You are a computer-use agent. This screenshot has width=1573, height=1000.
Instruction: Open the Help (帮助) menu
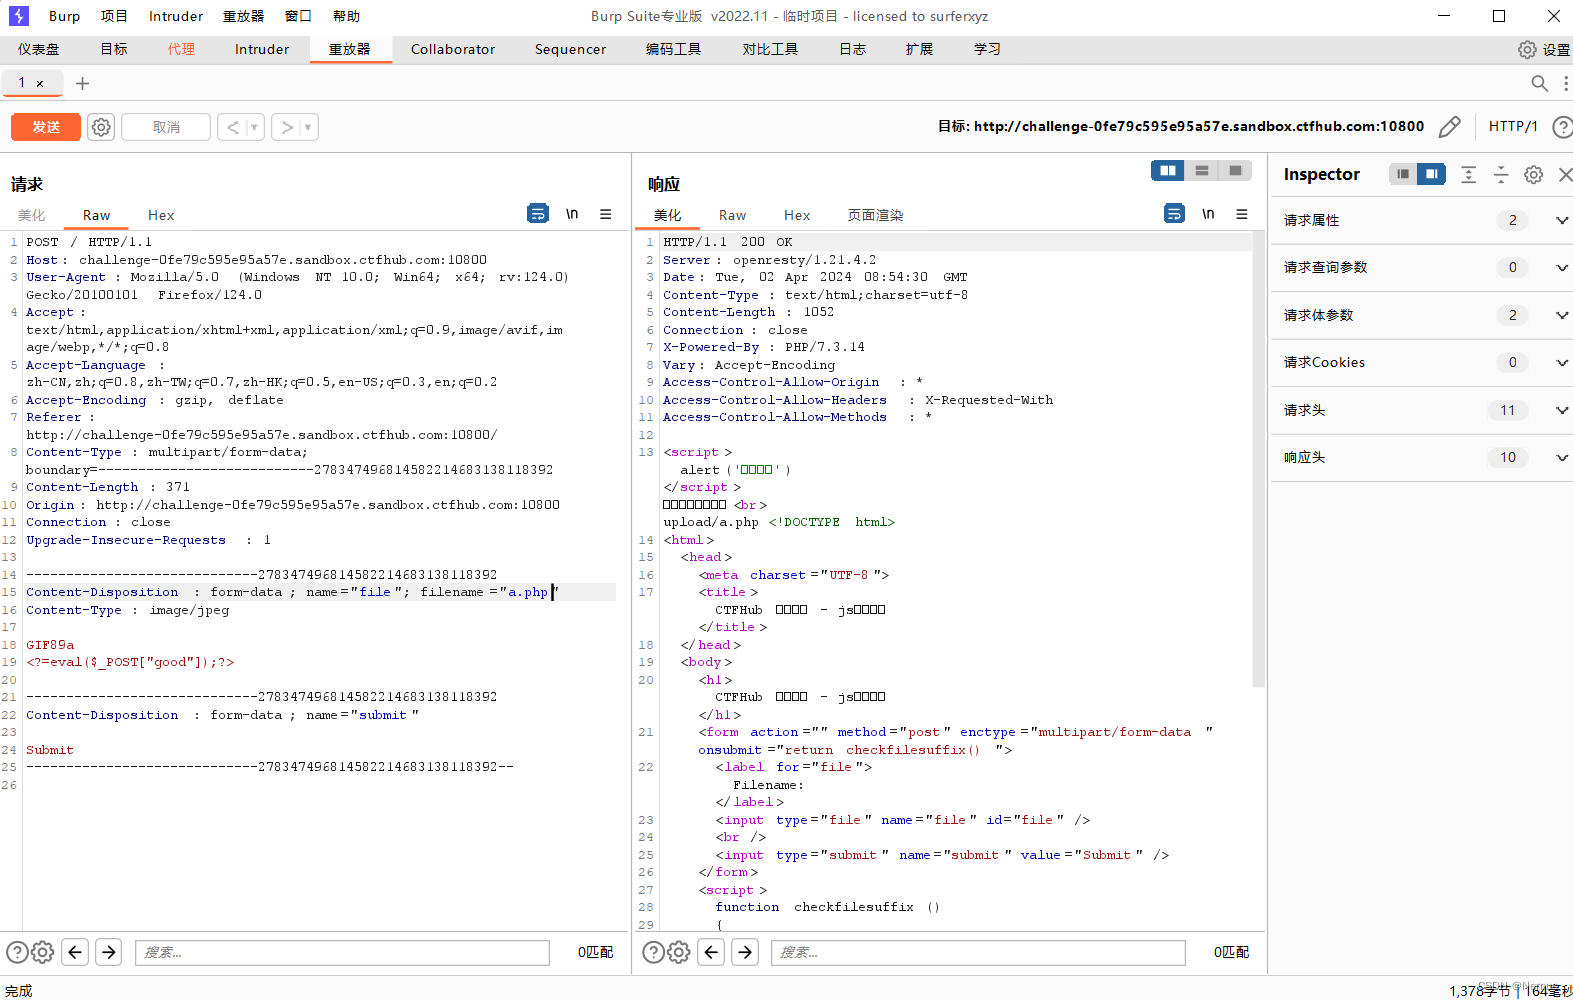tap(346, 16)
